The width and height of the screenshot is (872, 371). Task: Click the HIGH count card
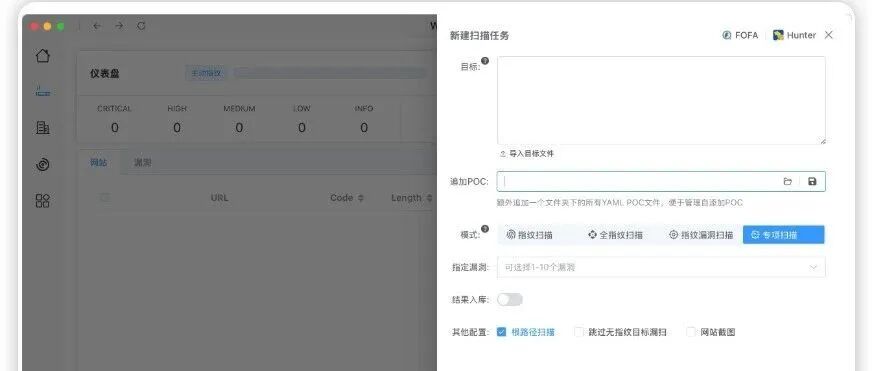[x=177, y=120]
